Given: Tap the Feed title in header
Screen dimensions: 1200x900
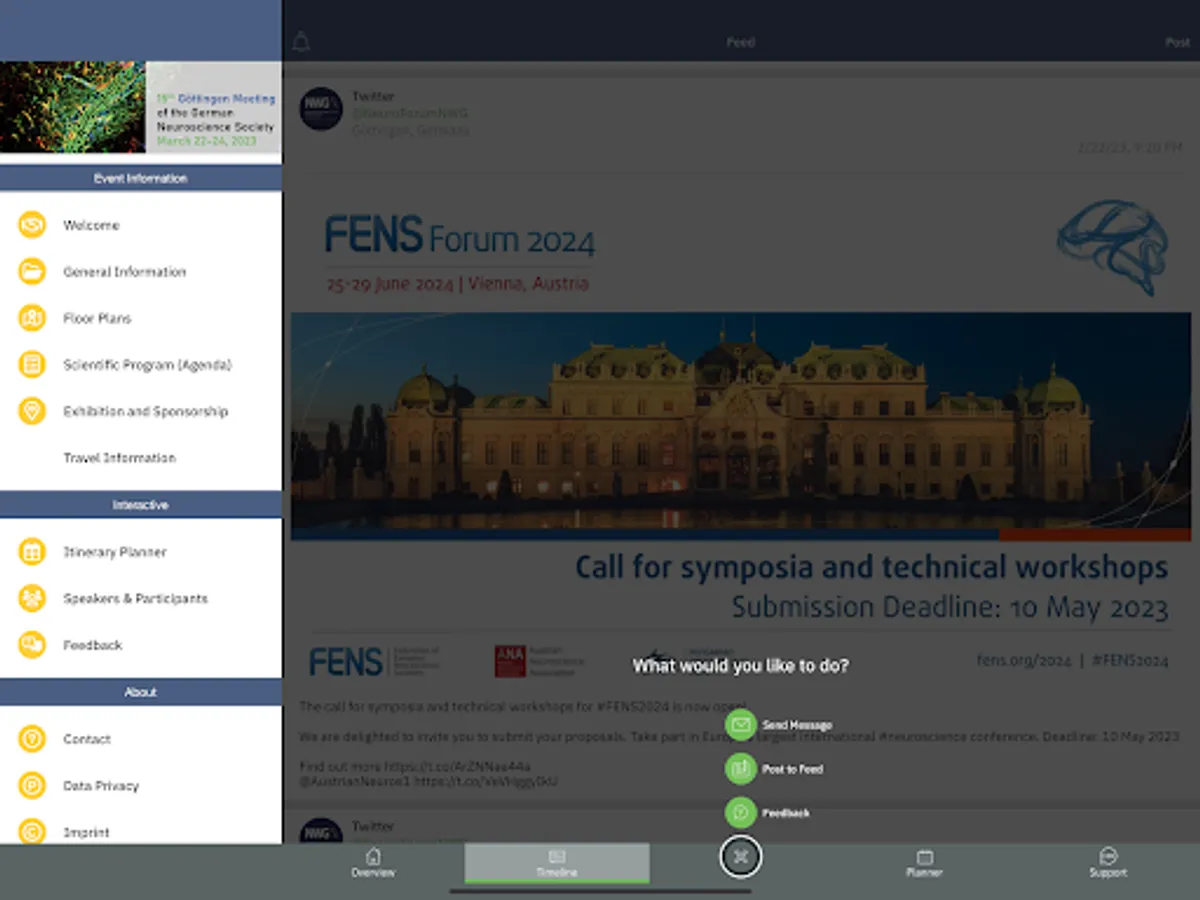Looking at the screenshot, I should (741, 42).
